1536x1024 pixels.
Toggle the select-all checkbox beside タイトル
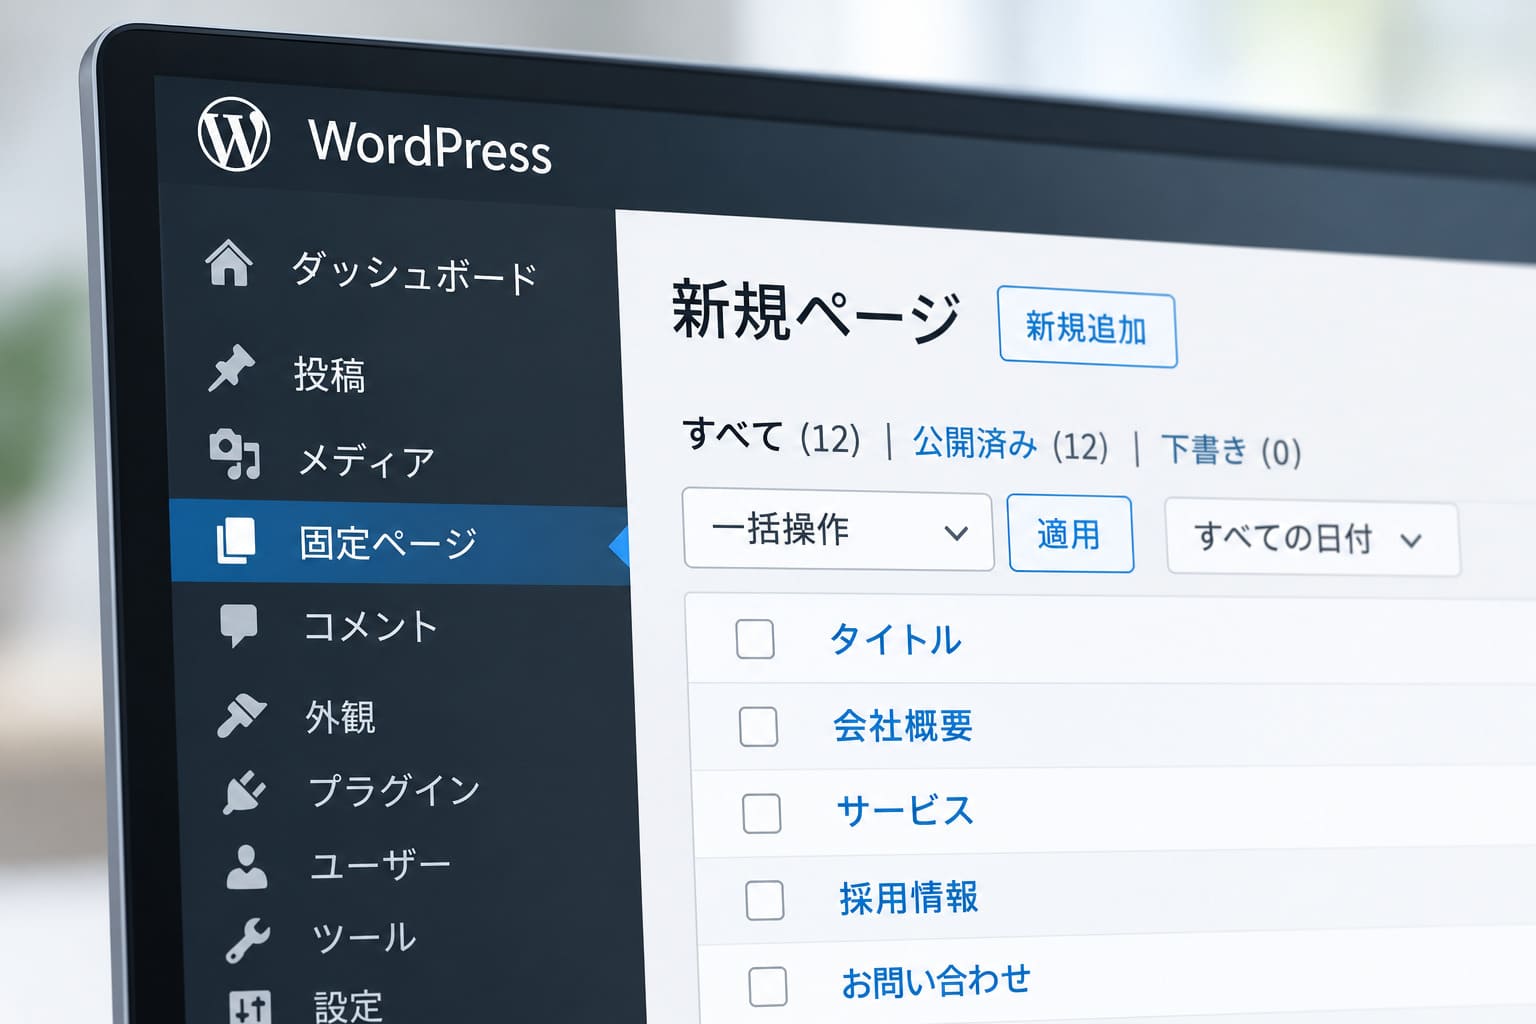[x=755, y=639]
